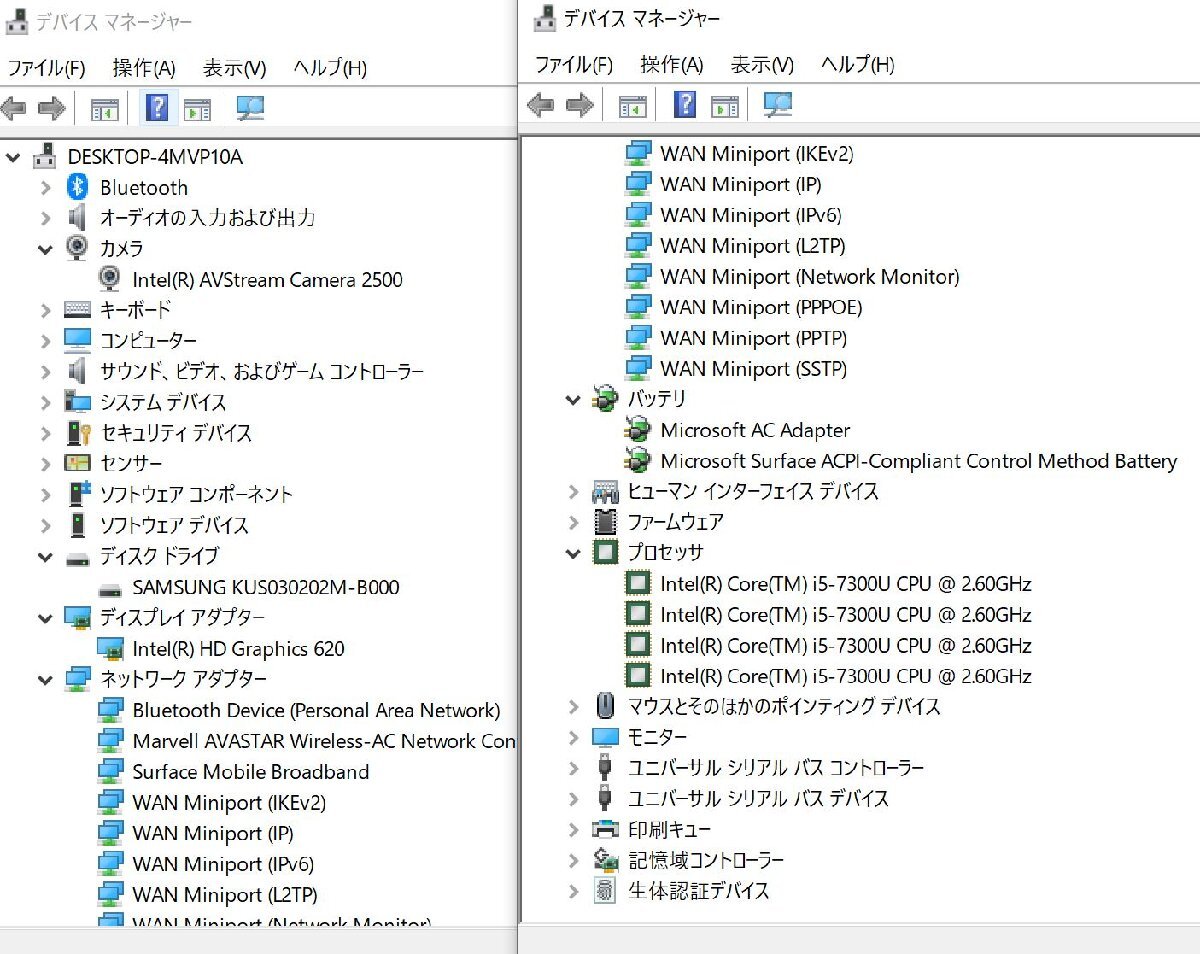The image size is (1200, 954).
Task: Click properties pane icon in right window toolbar
Action: pyautogui.click(x=632, y=105)
